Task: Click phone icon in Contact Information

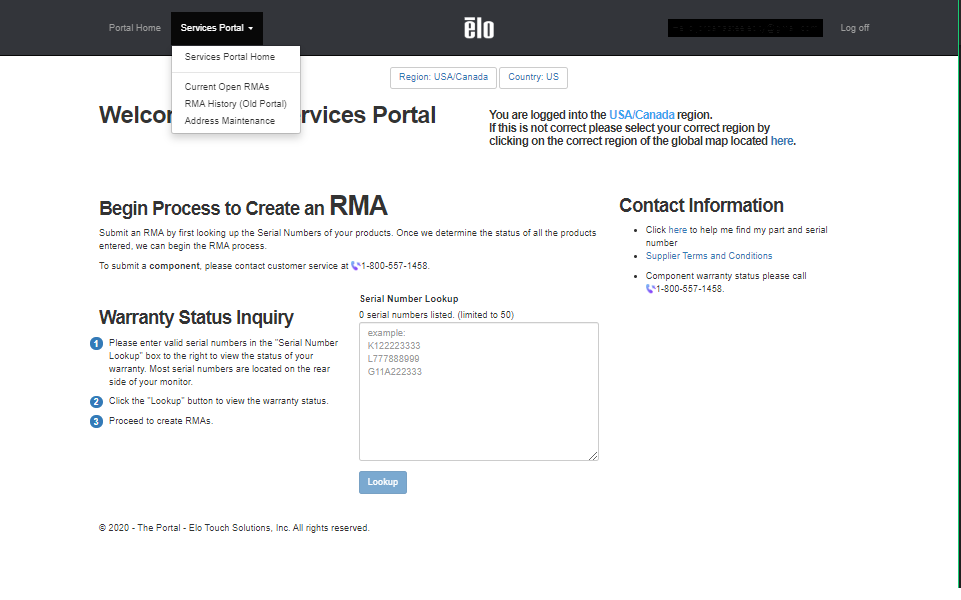Action: [650, 289]
